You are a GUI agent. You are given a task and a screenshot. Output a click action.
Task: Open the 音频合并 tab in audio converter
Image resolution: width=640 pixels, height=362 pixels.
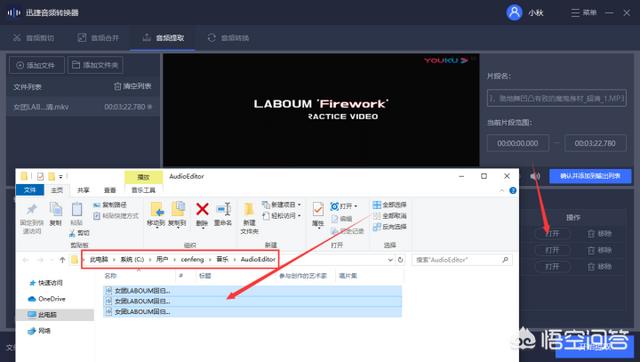(x=98, y=38)
